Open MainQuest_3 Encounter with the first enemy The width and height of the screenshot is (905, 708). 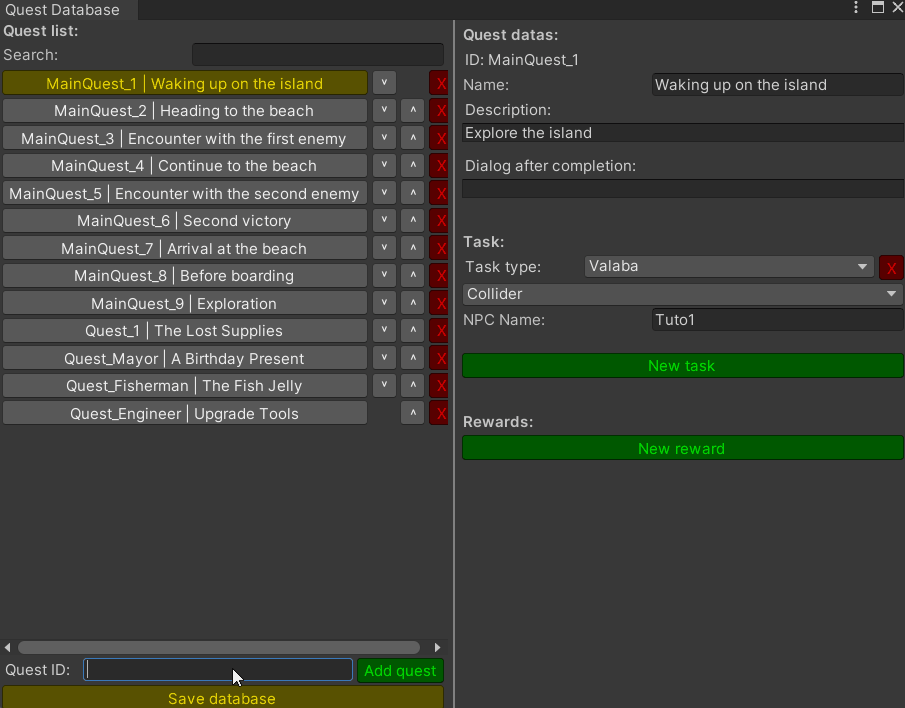(x=185, y=138)
